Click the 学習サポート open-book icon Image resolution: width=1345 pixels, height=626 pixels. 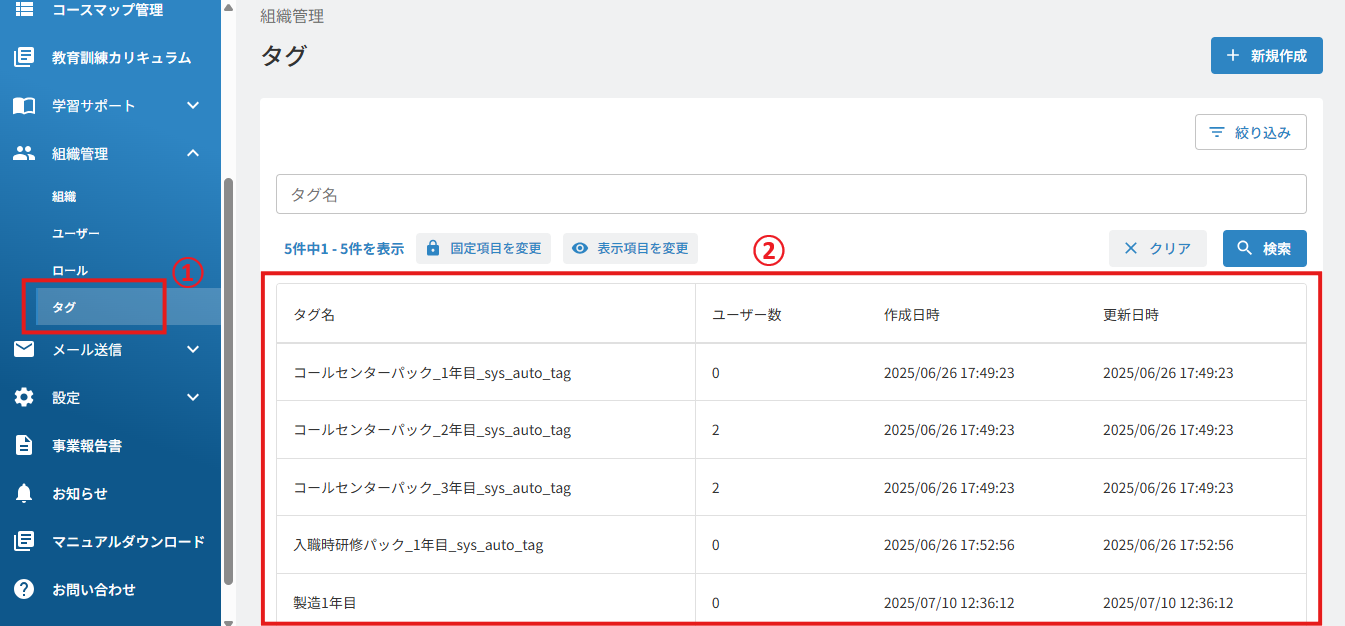(x=24, y=106)
